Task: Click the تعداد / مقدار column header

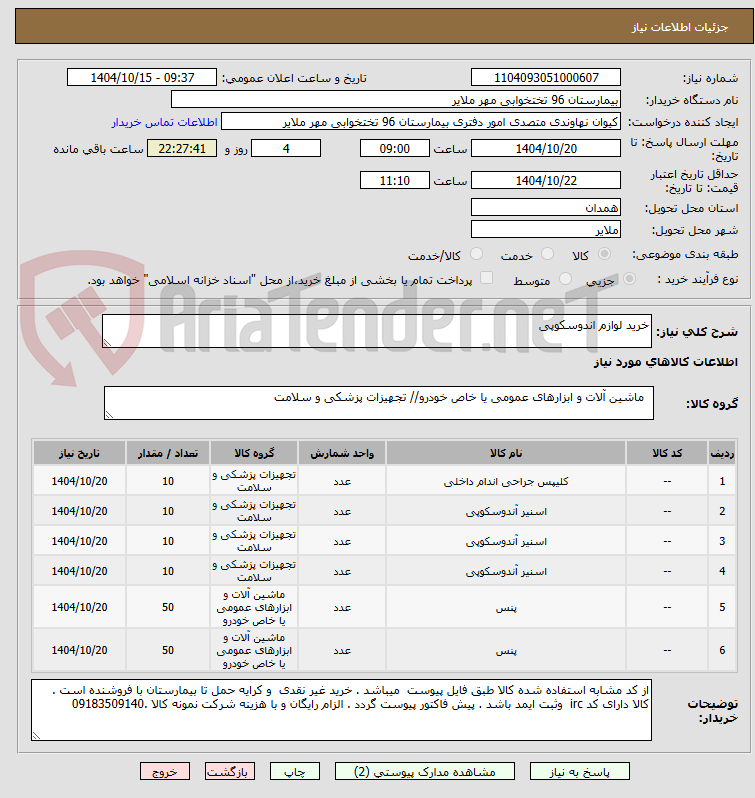Action: [x=168, y=453]
